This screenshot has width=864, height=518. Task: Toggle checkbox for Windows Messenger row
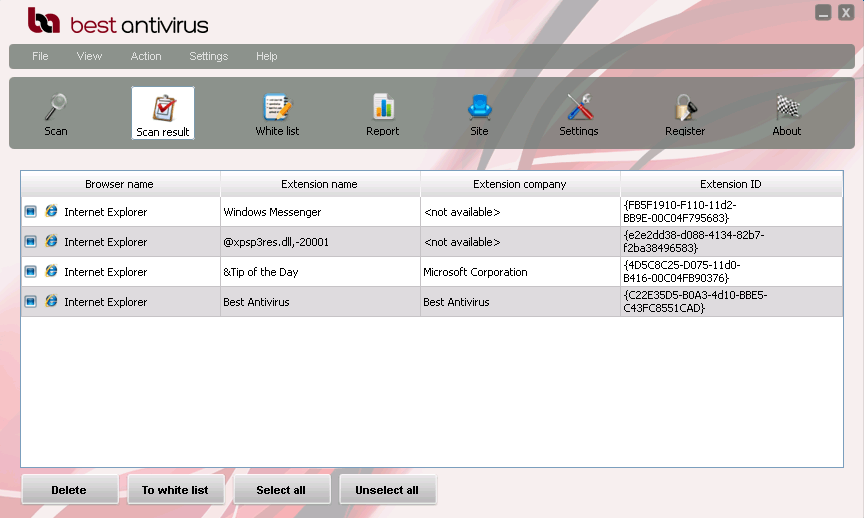[31, 212]
